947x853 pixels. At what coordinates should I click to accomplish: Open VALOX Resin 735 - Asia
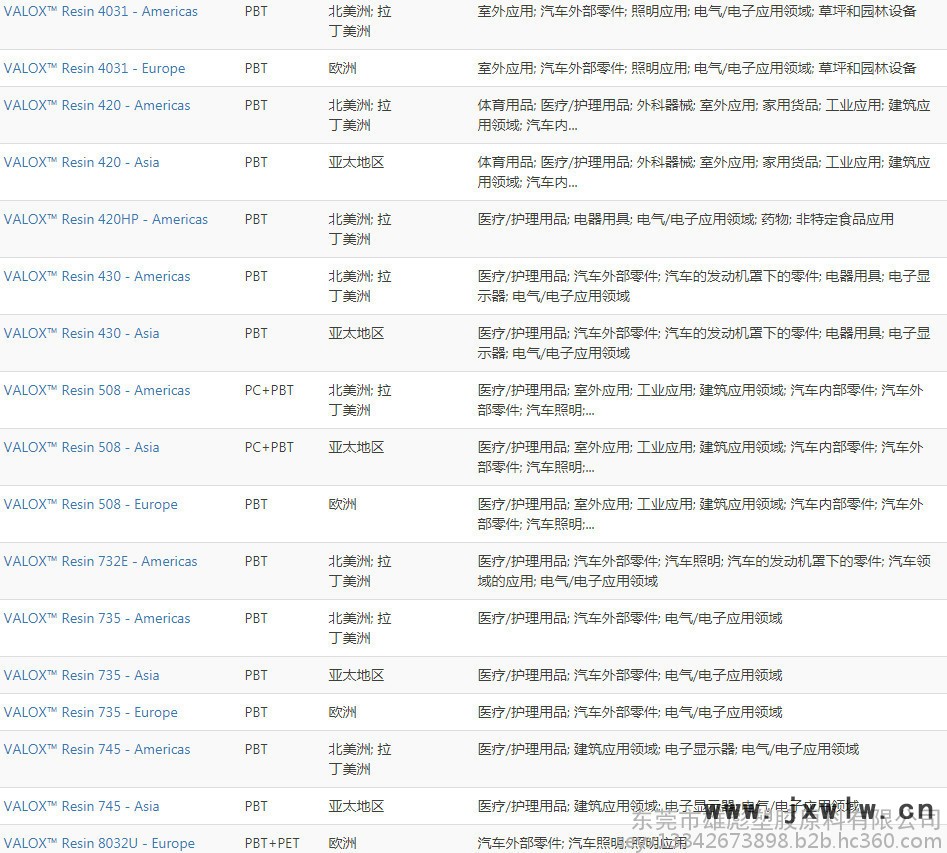tap(81, 676)
